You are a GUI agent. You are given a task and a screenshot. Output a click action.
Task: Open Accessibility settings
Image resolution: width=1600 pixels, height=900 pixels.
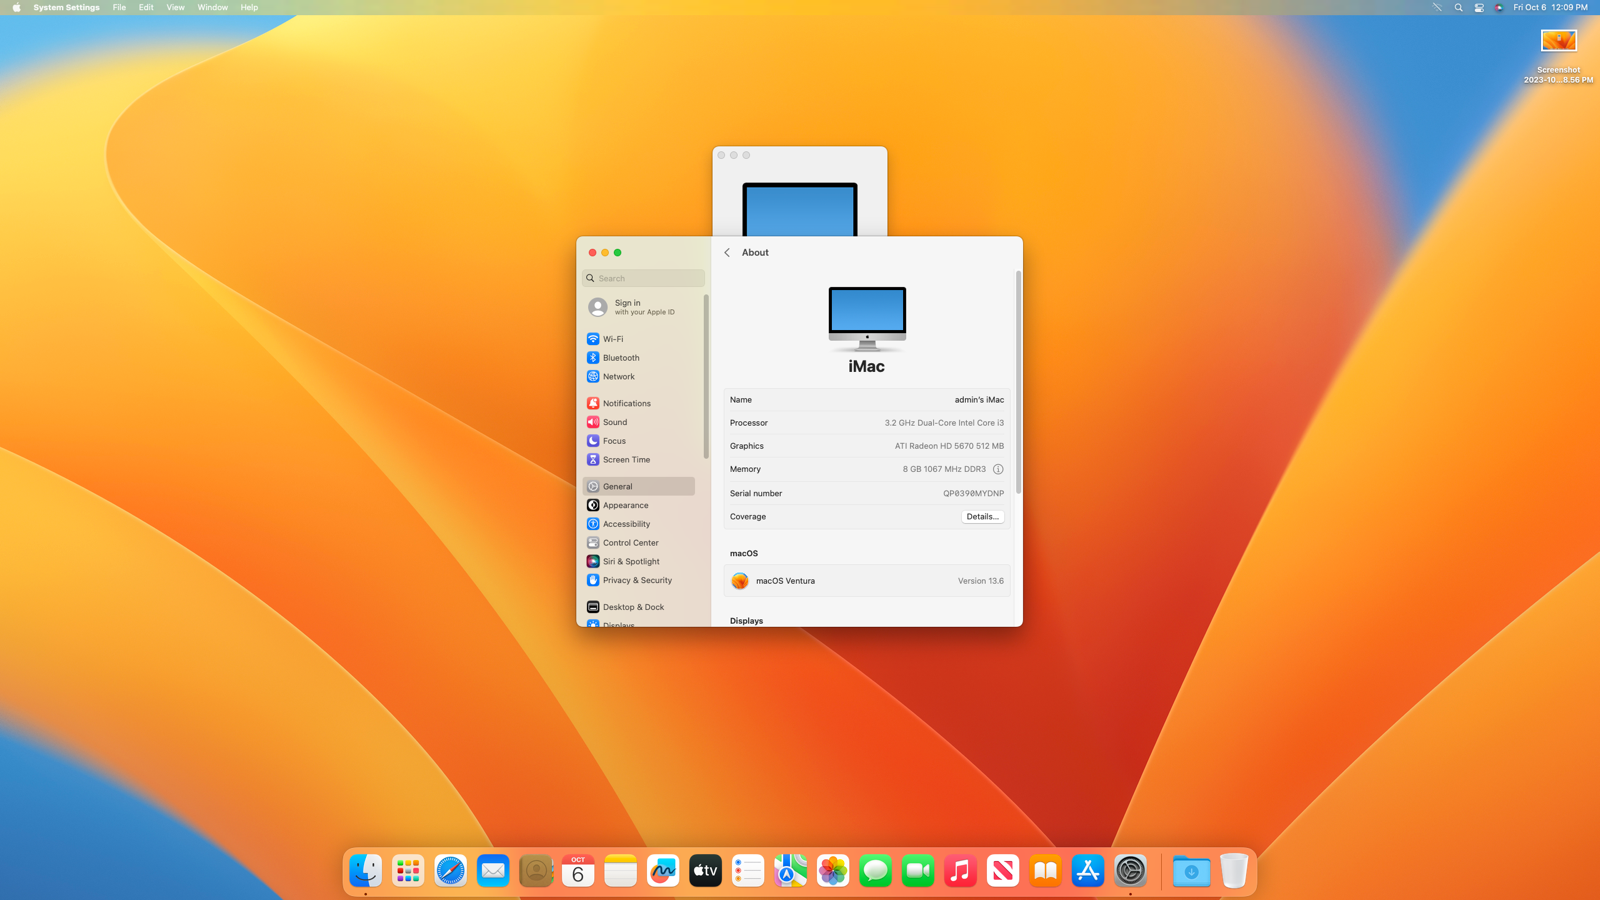coord(638,524)
